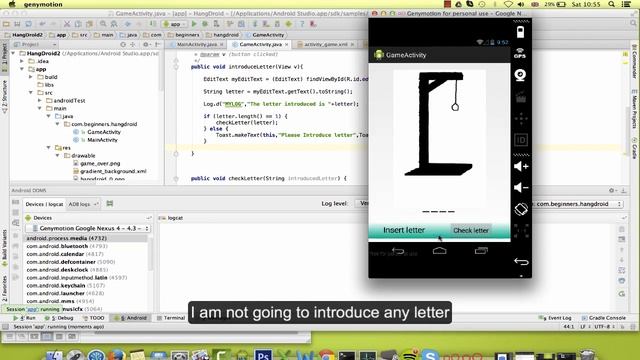Screen dimensions: 640x360
Task: Click the GameActivity app icon in emulator
Action: pyautogui.click(x=379, y=55)
